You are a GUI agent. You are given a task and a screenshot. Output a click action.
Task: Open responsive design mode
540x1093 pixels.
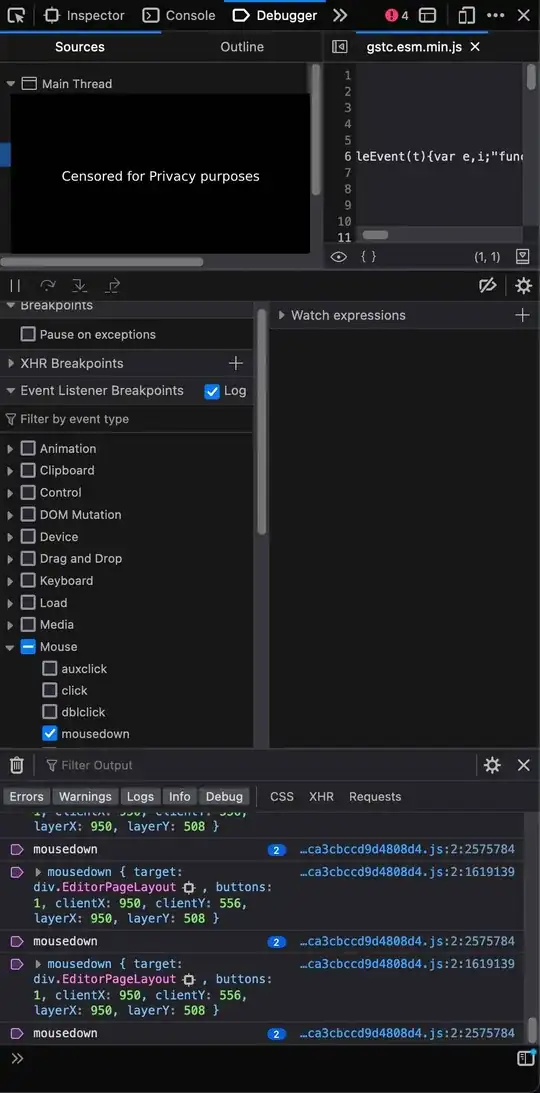pos(466,15)
